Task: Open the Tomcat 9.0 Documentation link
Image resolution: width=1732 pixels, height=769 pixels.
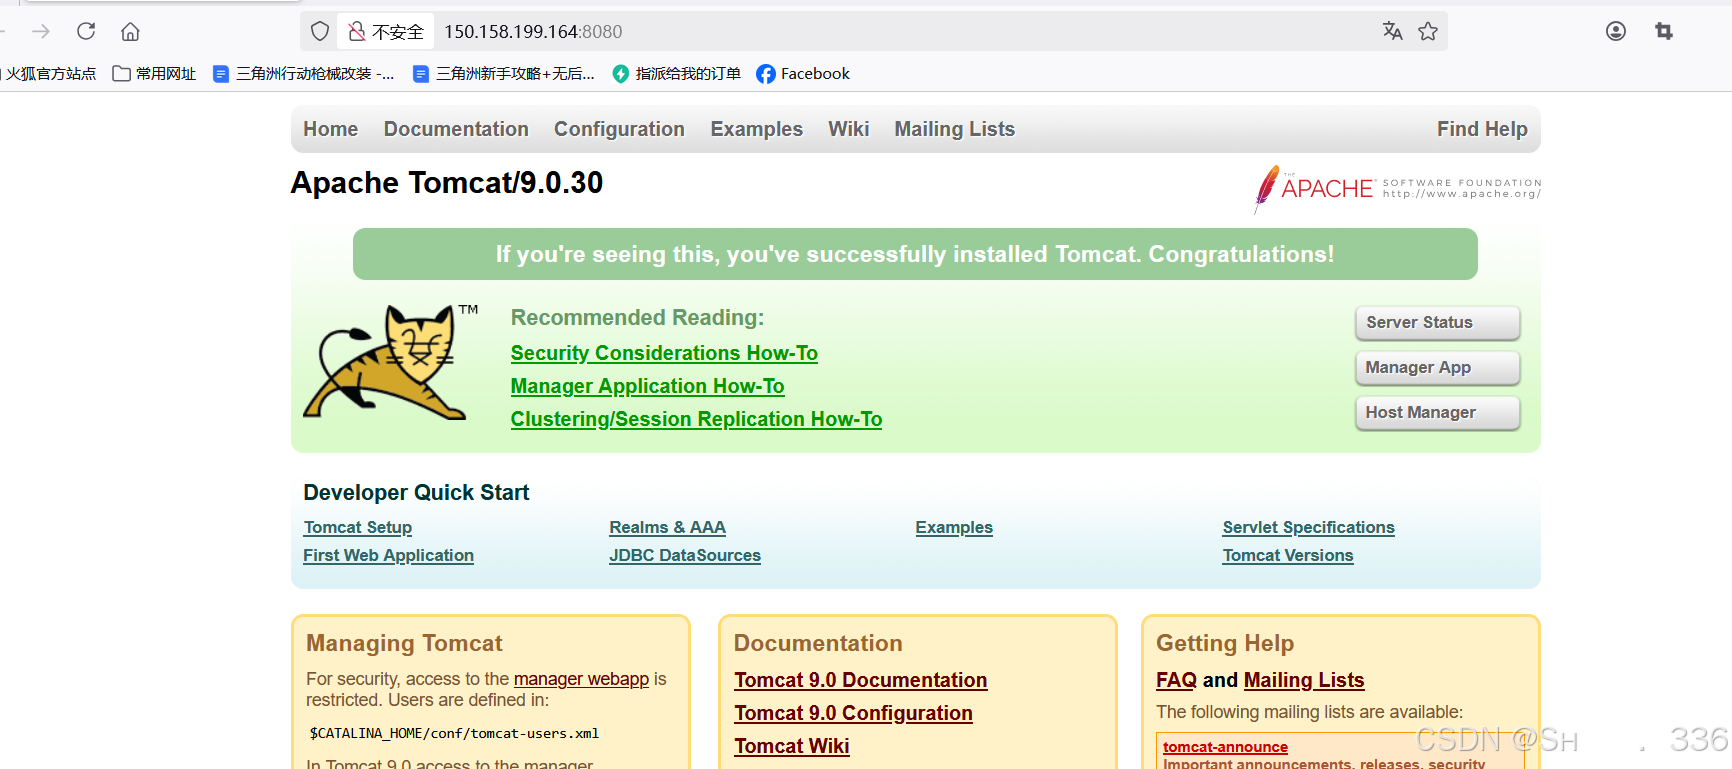Action: click(861, 680)
